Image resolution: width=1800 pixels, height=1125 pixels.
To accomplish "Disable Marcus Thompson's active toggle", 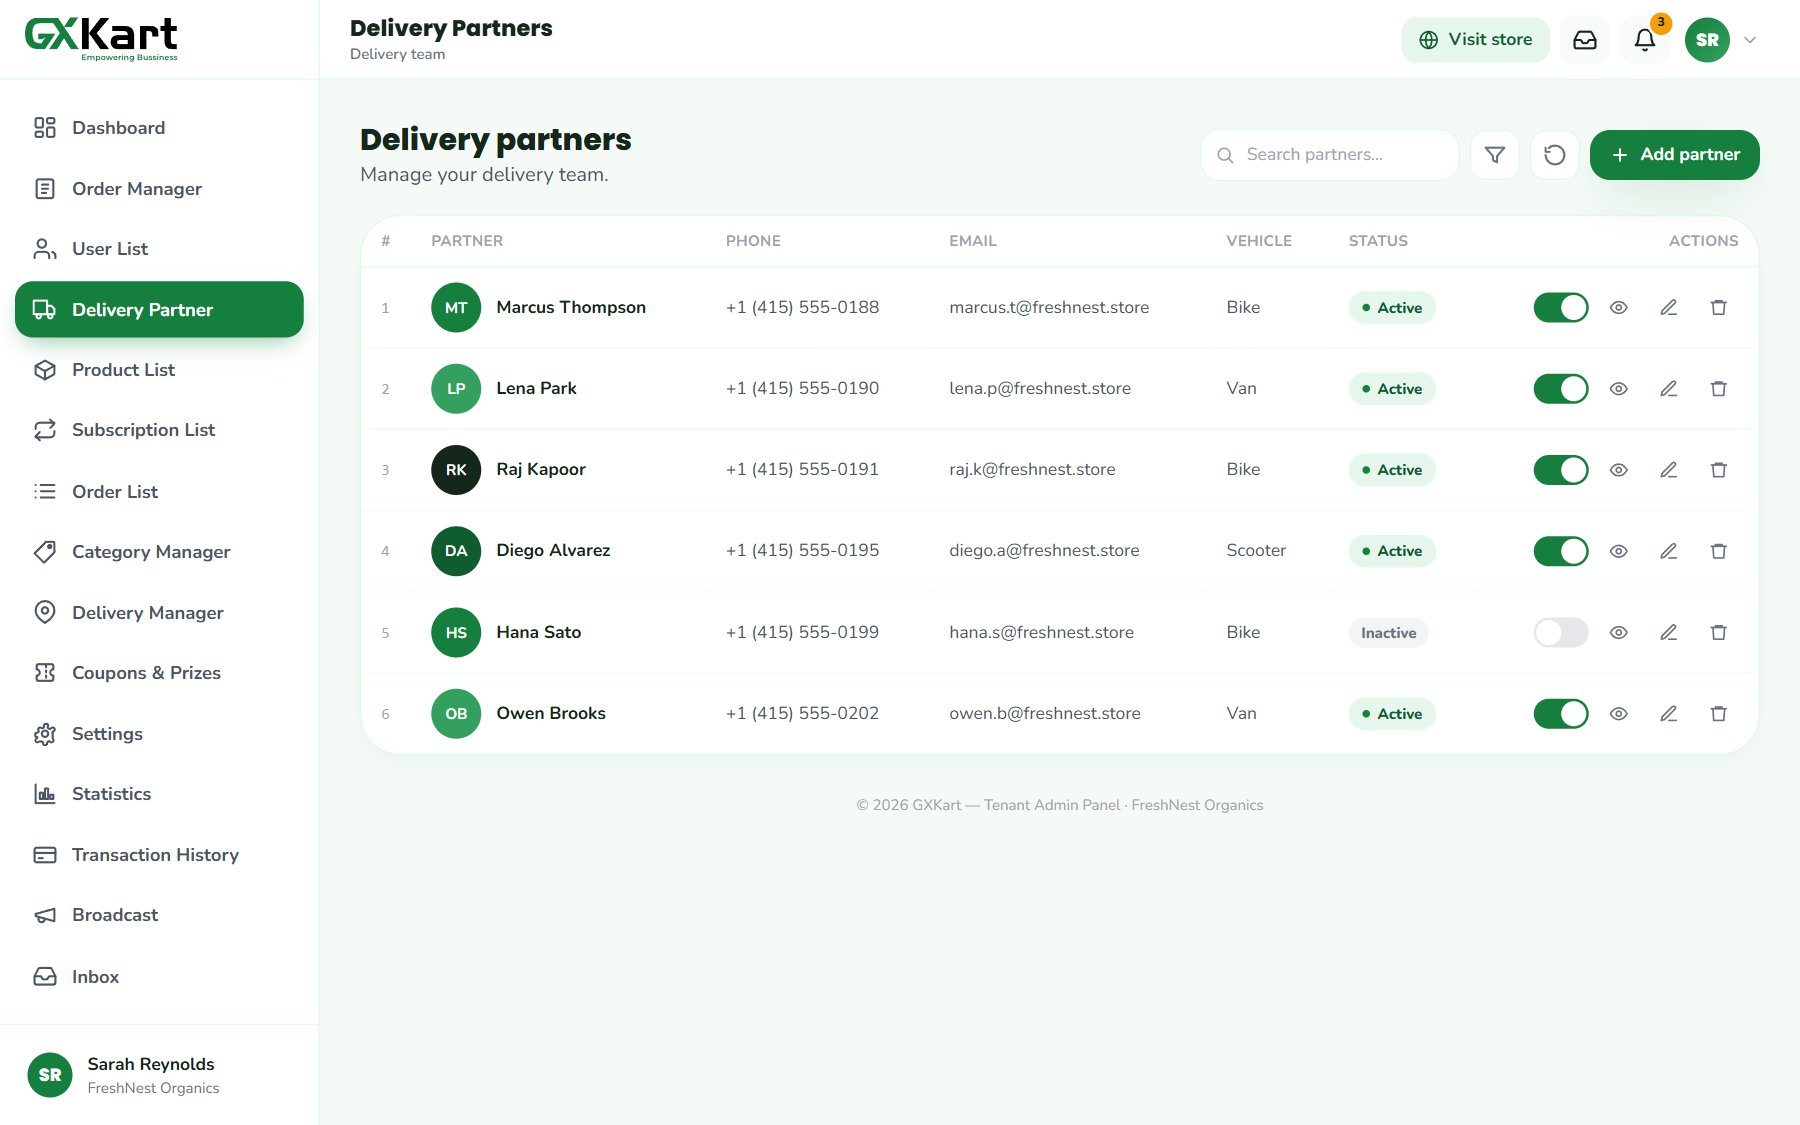I will pyautogui.click(x=1561, y=308).
